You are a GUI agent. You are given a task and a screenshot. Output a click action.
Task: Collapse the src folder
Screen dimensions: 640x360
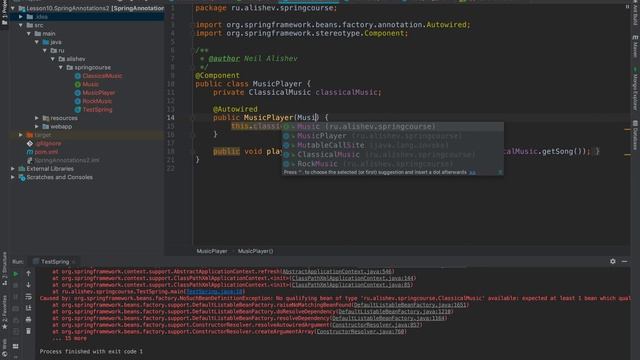tap(21, 25)
